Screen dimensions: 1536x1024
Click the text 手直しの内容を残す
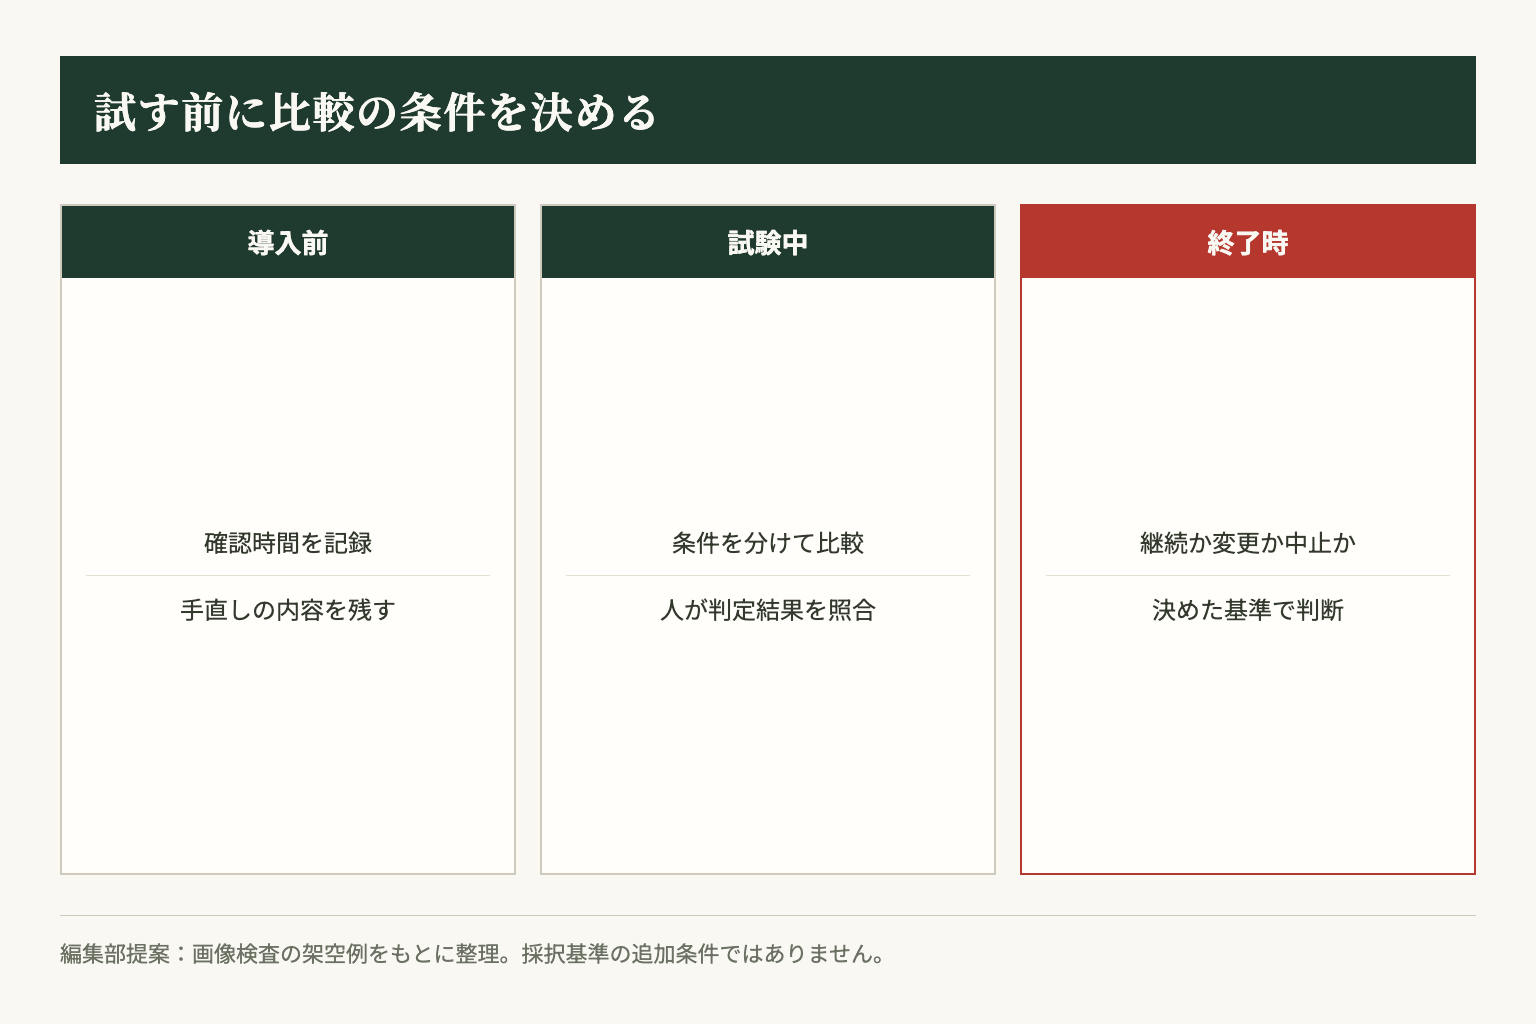tap(288, 610)
